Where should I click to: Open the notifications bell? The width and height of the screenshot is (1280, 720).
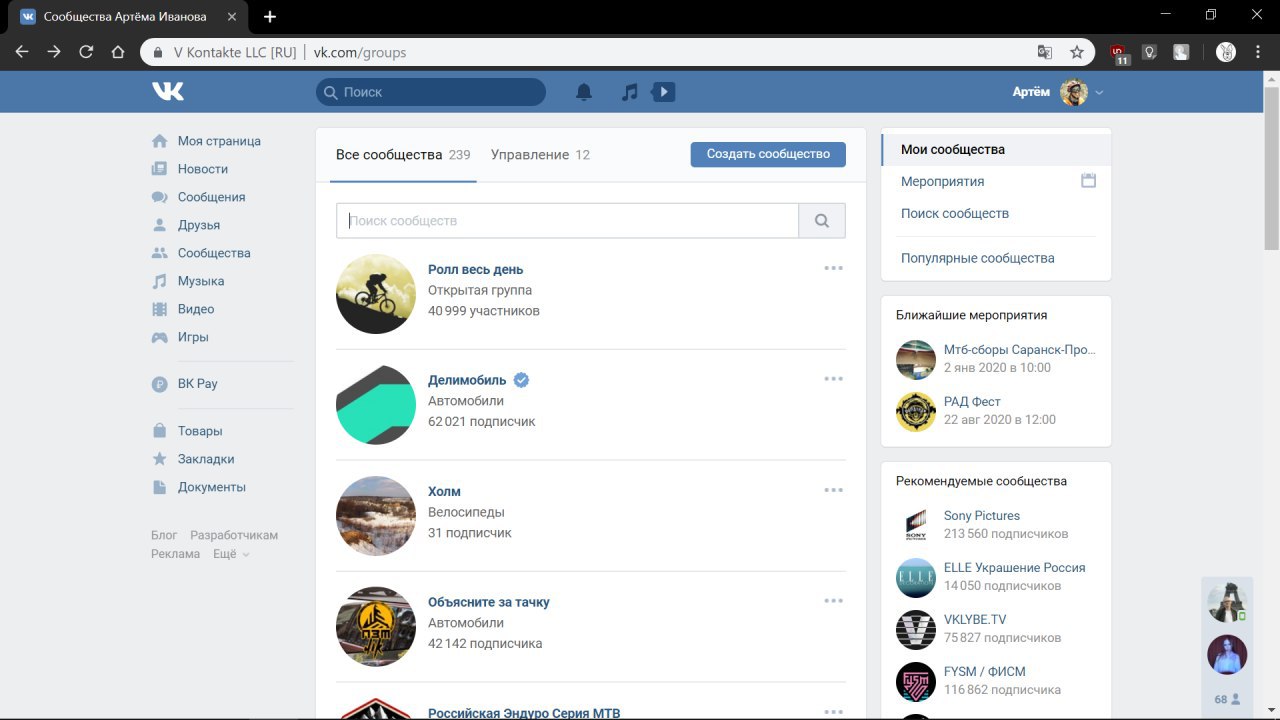tap(584, 92)
